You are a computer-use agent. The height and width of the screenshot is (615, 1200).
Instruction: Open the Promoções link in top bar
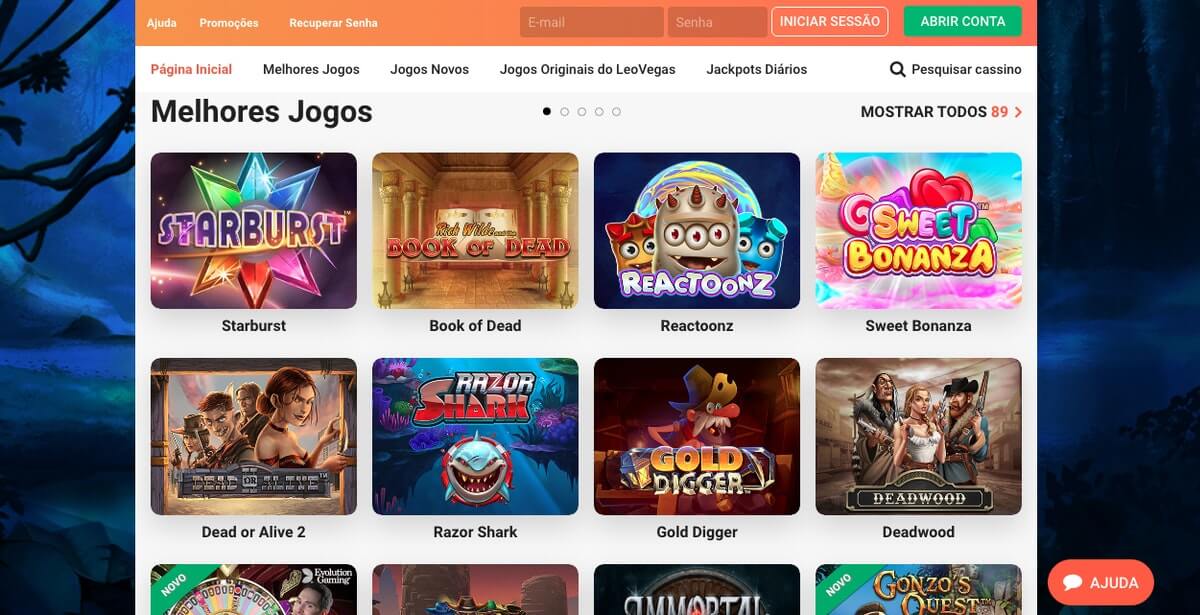229,23
